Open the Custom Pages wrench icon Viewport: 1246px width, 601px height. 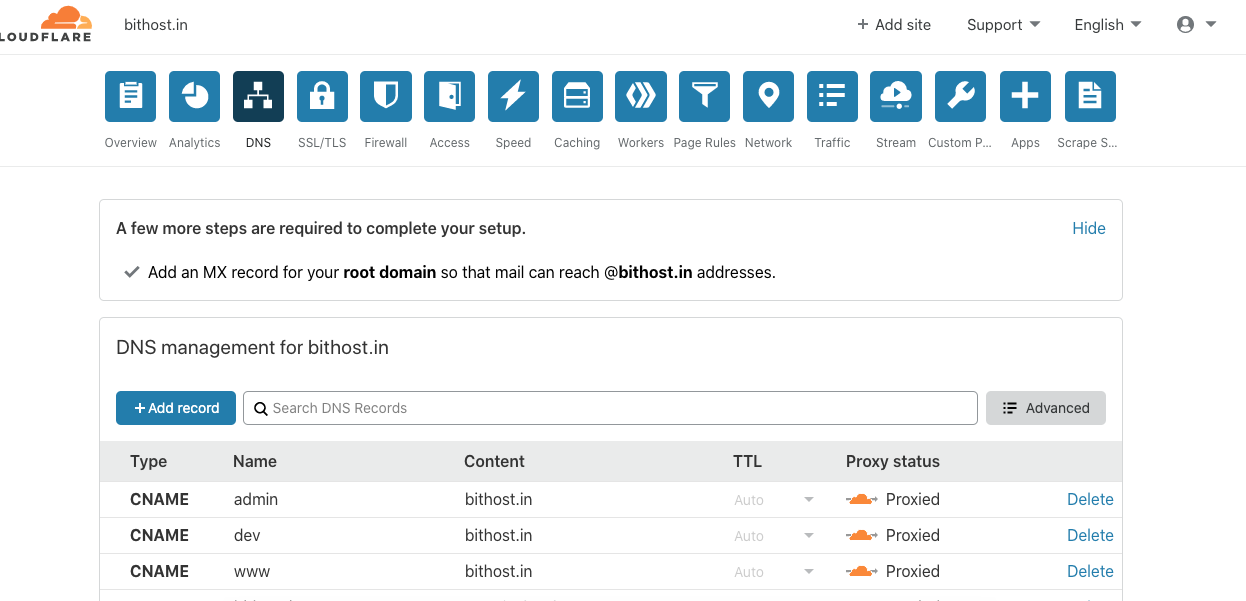pos(960,96)
